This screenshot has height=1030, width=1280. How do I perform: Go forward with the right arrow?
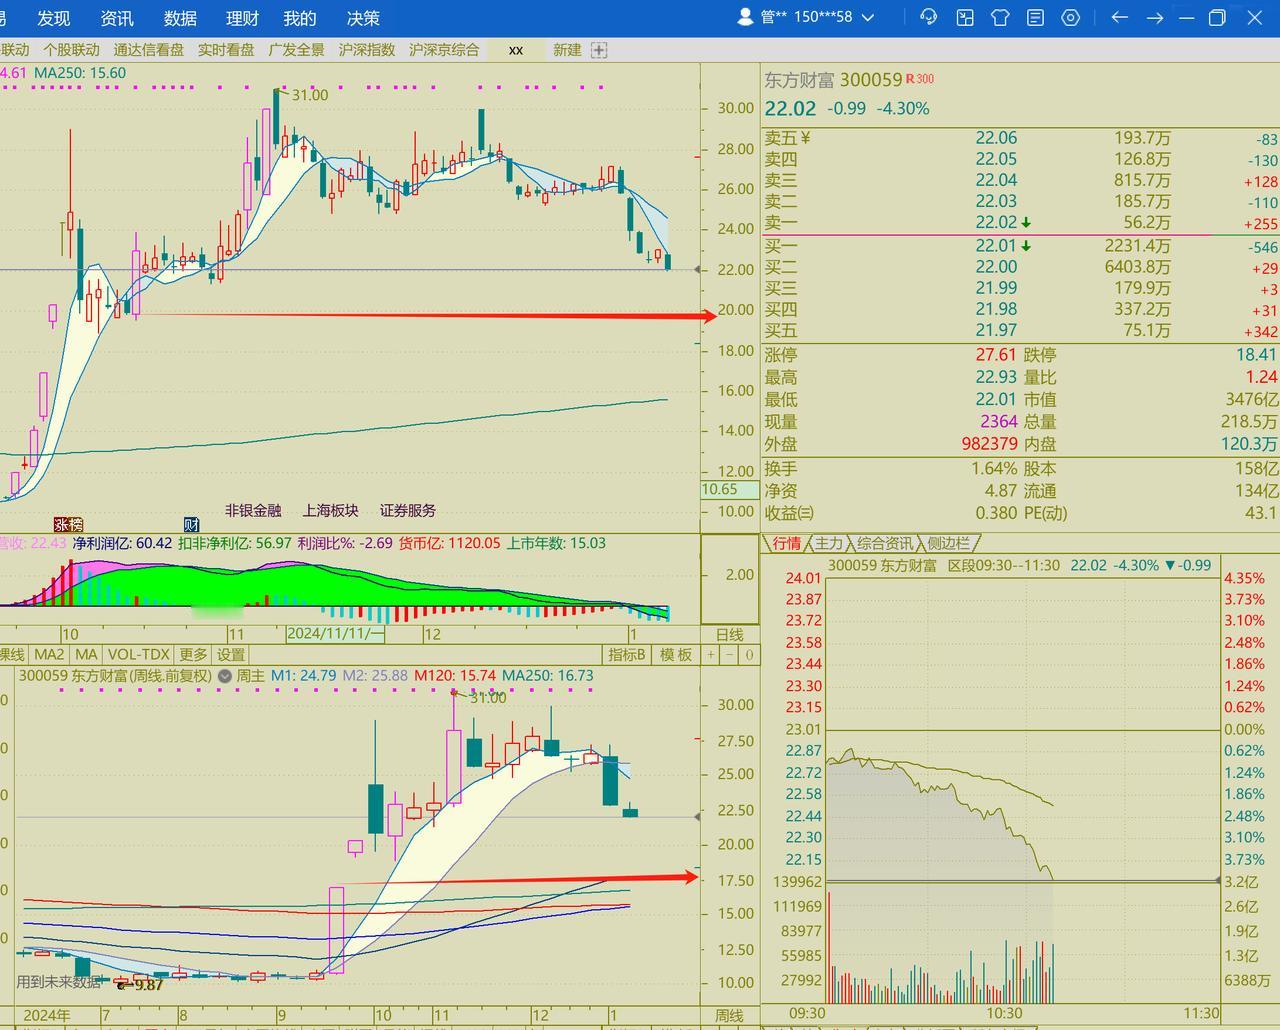(x=1154, y=17)
